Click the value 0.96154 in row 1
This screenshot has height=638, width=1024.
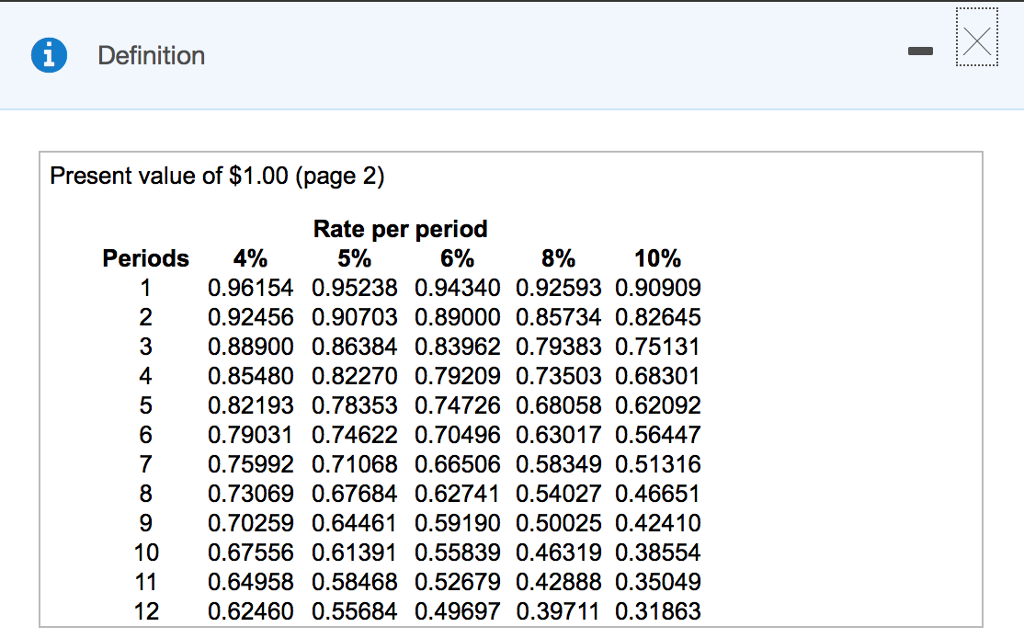coord(250,287)
